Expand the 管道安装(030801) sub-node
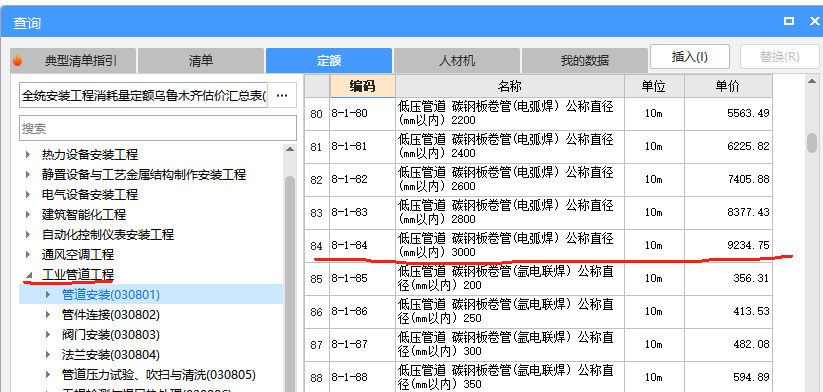The image size is (823, 392). [x=48, y=295]
